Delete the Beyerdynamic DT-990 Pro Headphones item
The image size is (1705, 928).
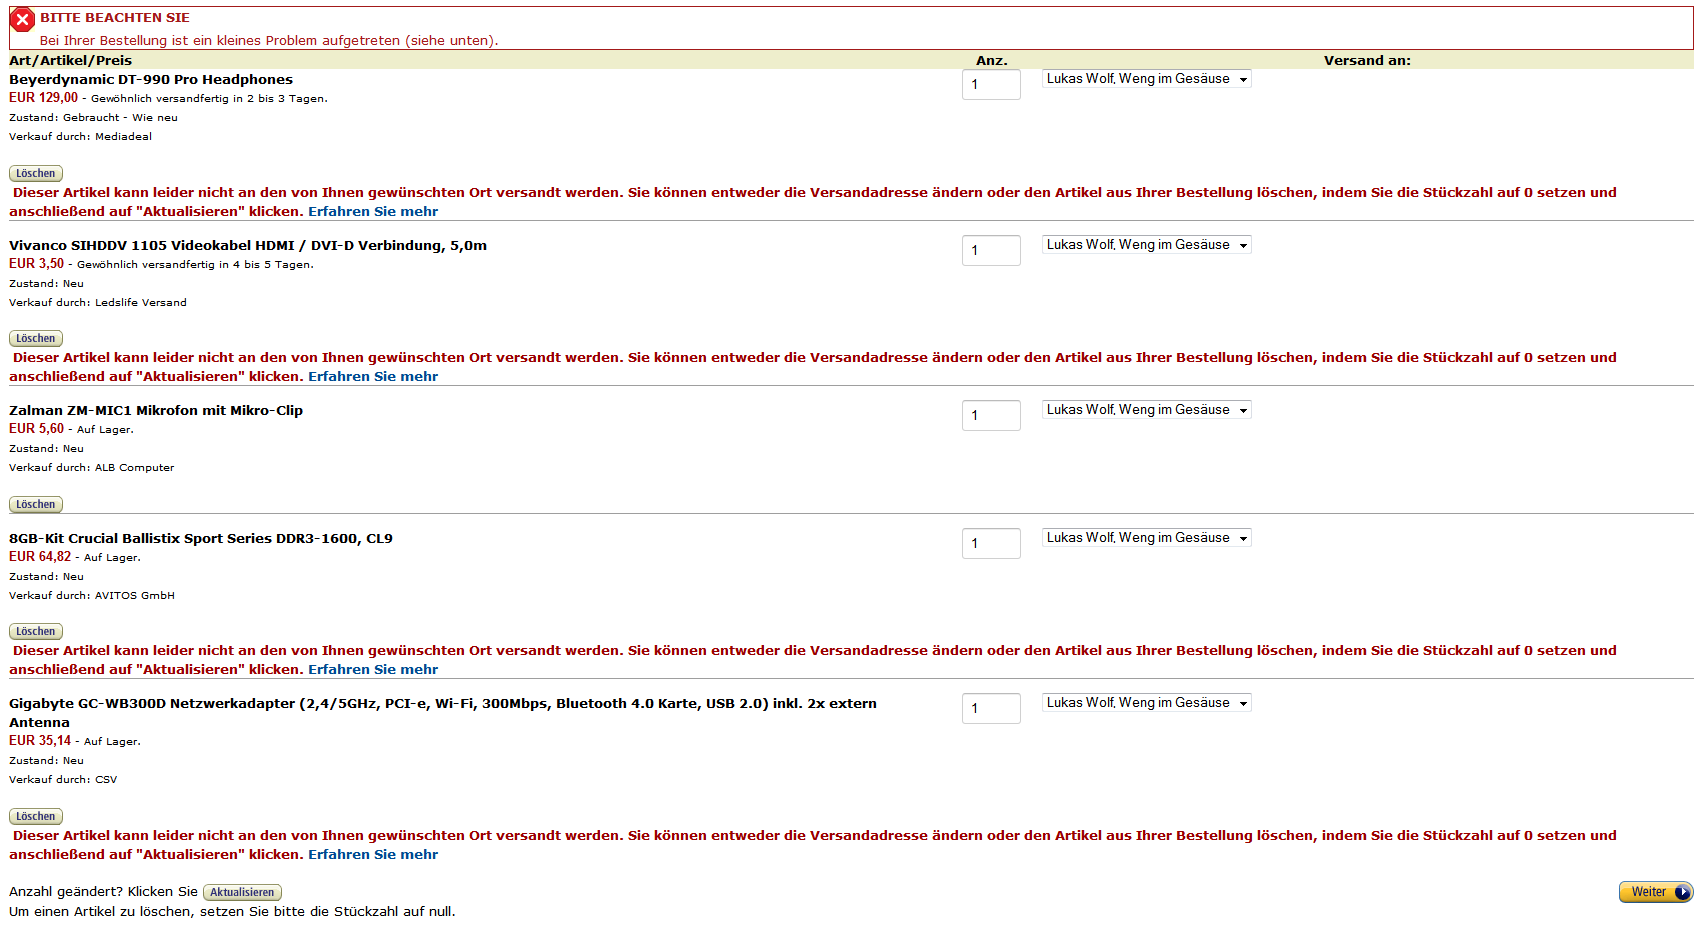point(36,174)
